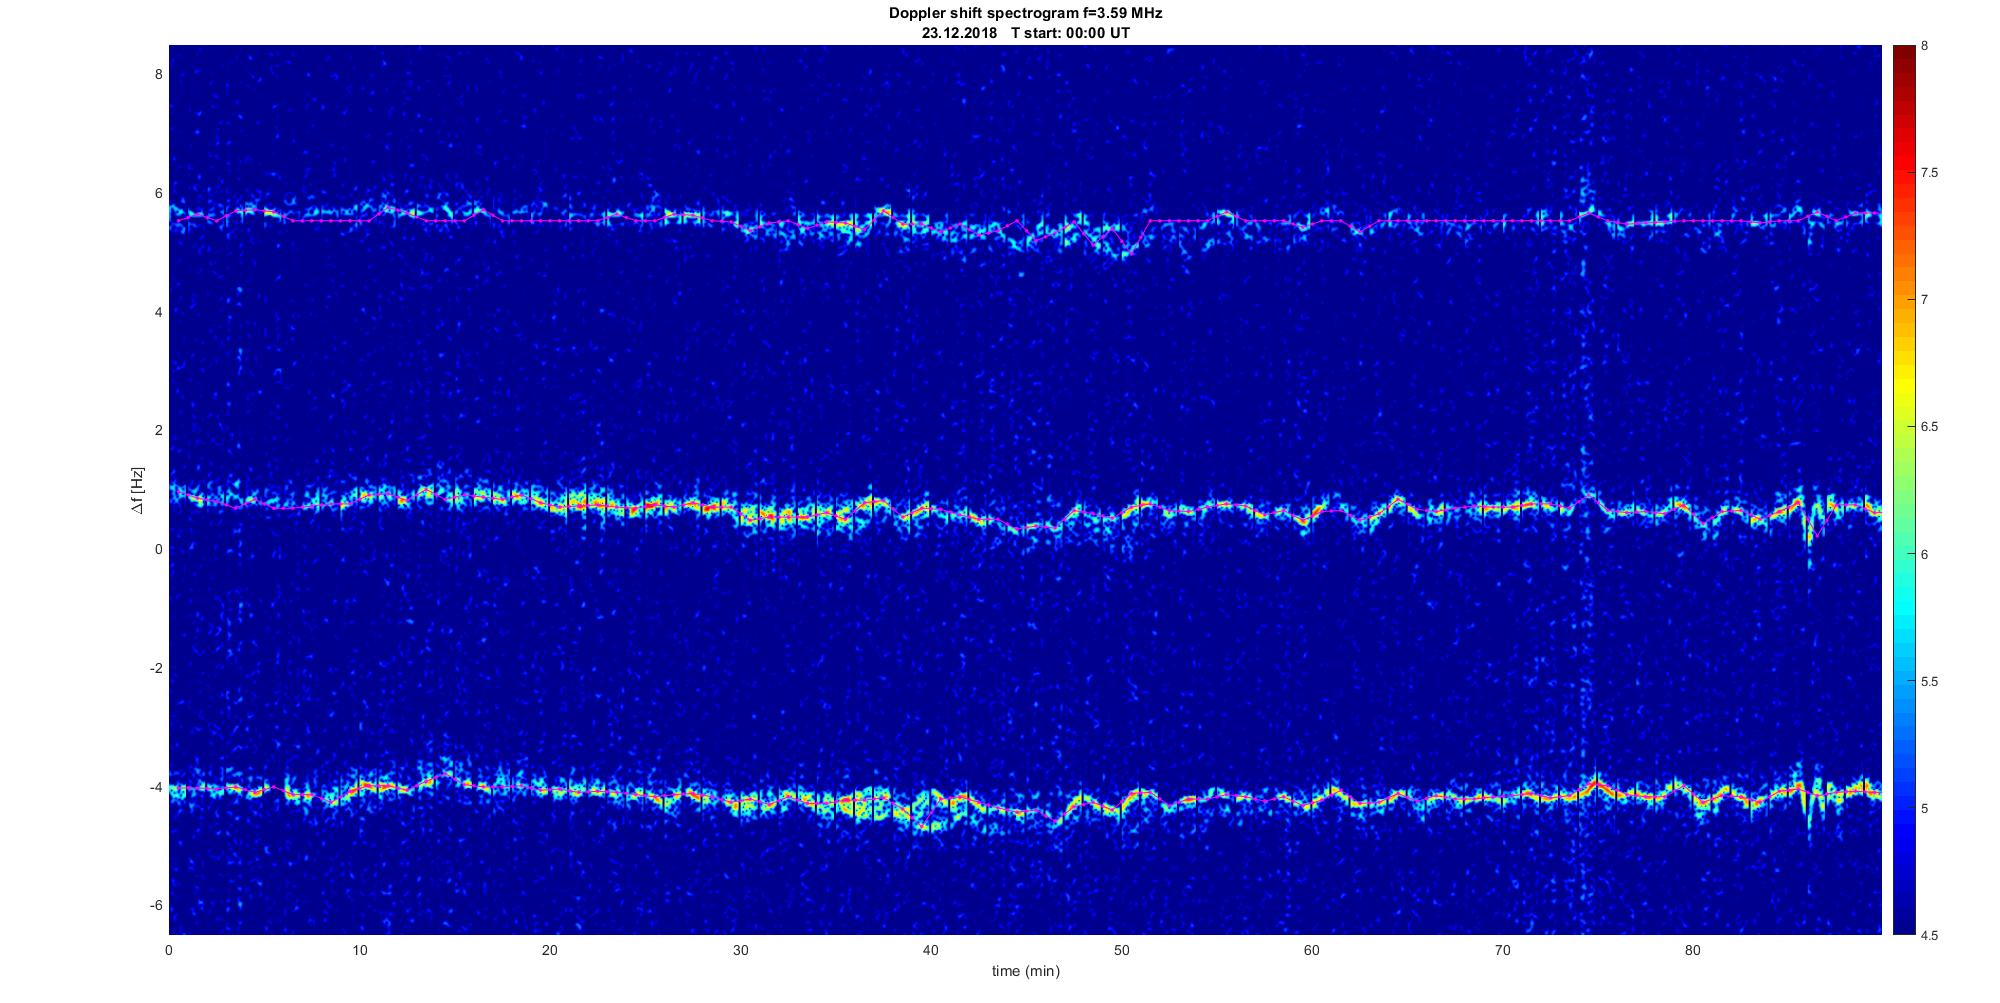Click the x-axis tick label 50
This screenshot has height=1003, width=2000.
point(1121,950)
